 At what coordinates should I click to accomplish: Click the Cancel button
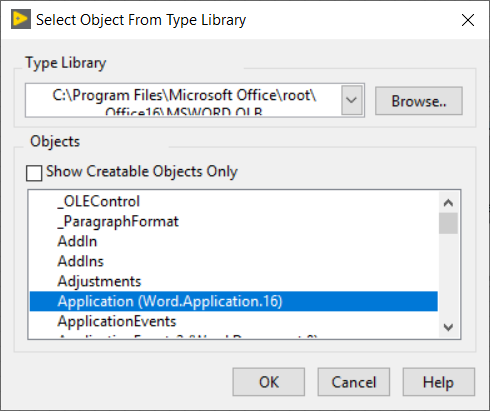coord(354,382)
